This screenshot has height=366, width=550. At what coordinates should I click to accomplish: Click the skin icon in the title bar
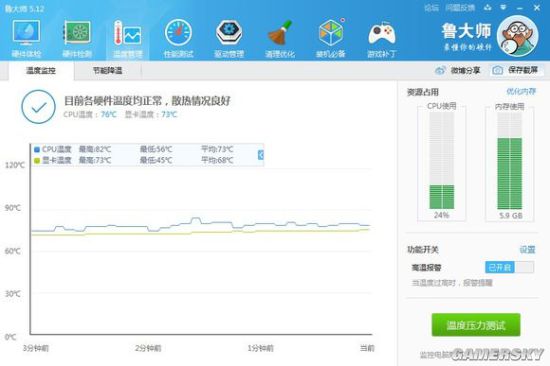coord(488,7)
